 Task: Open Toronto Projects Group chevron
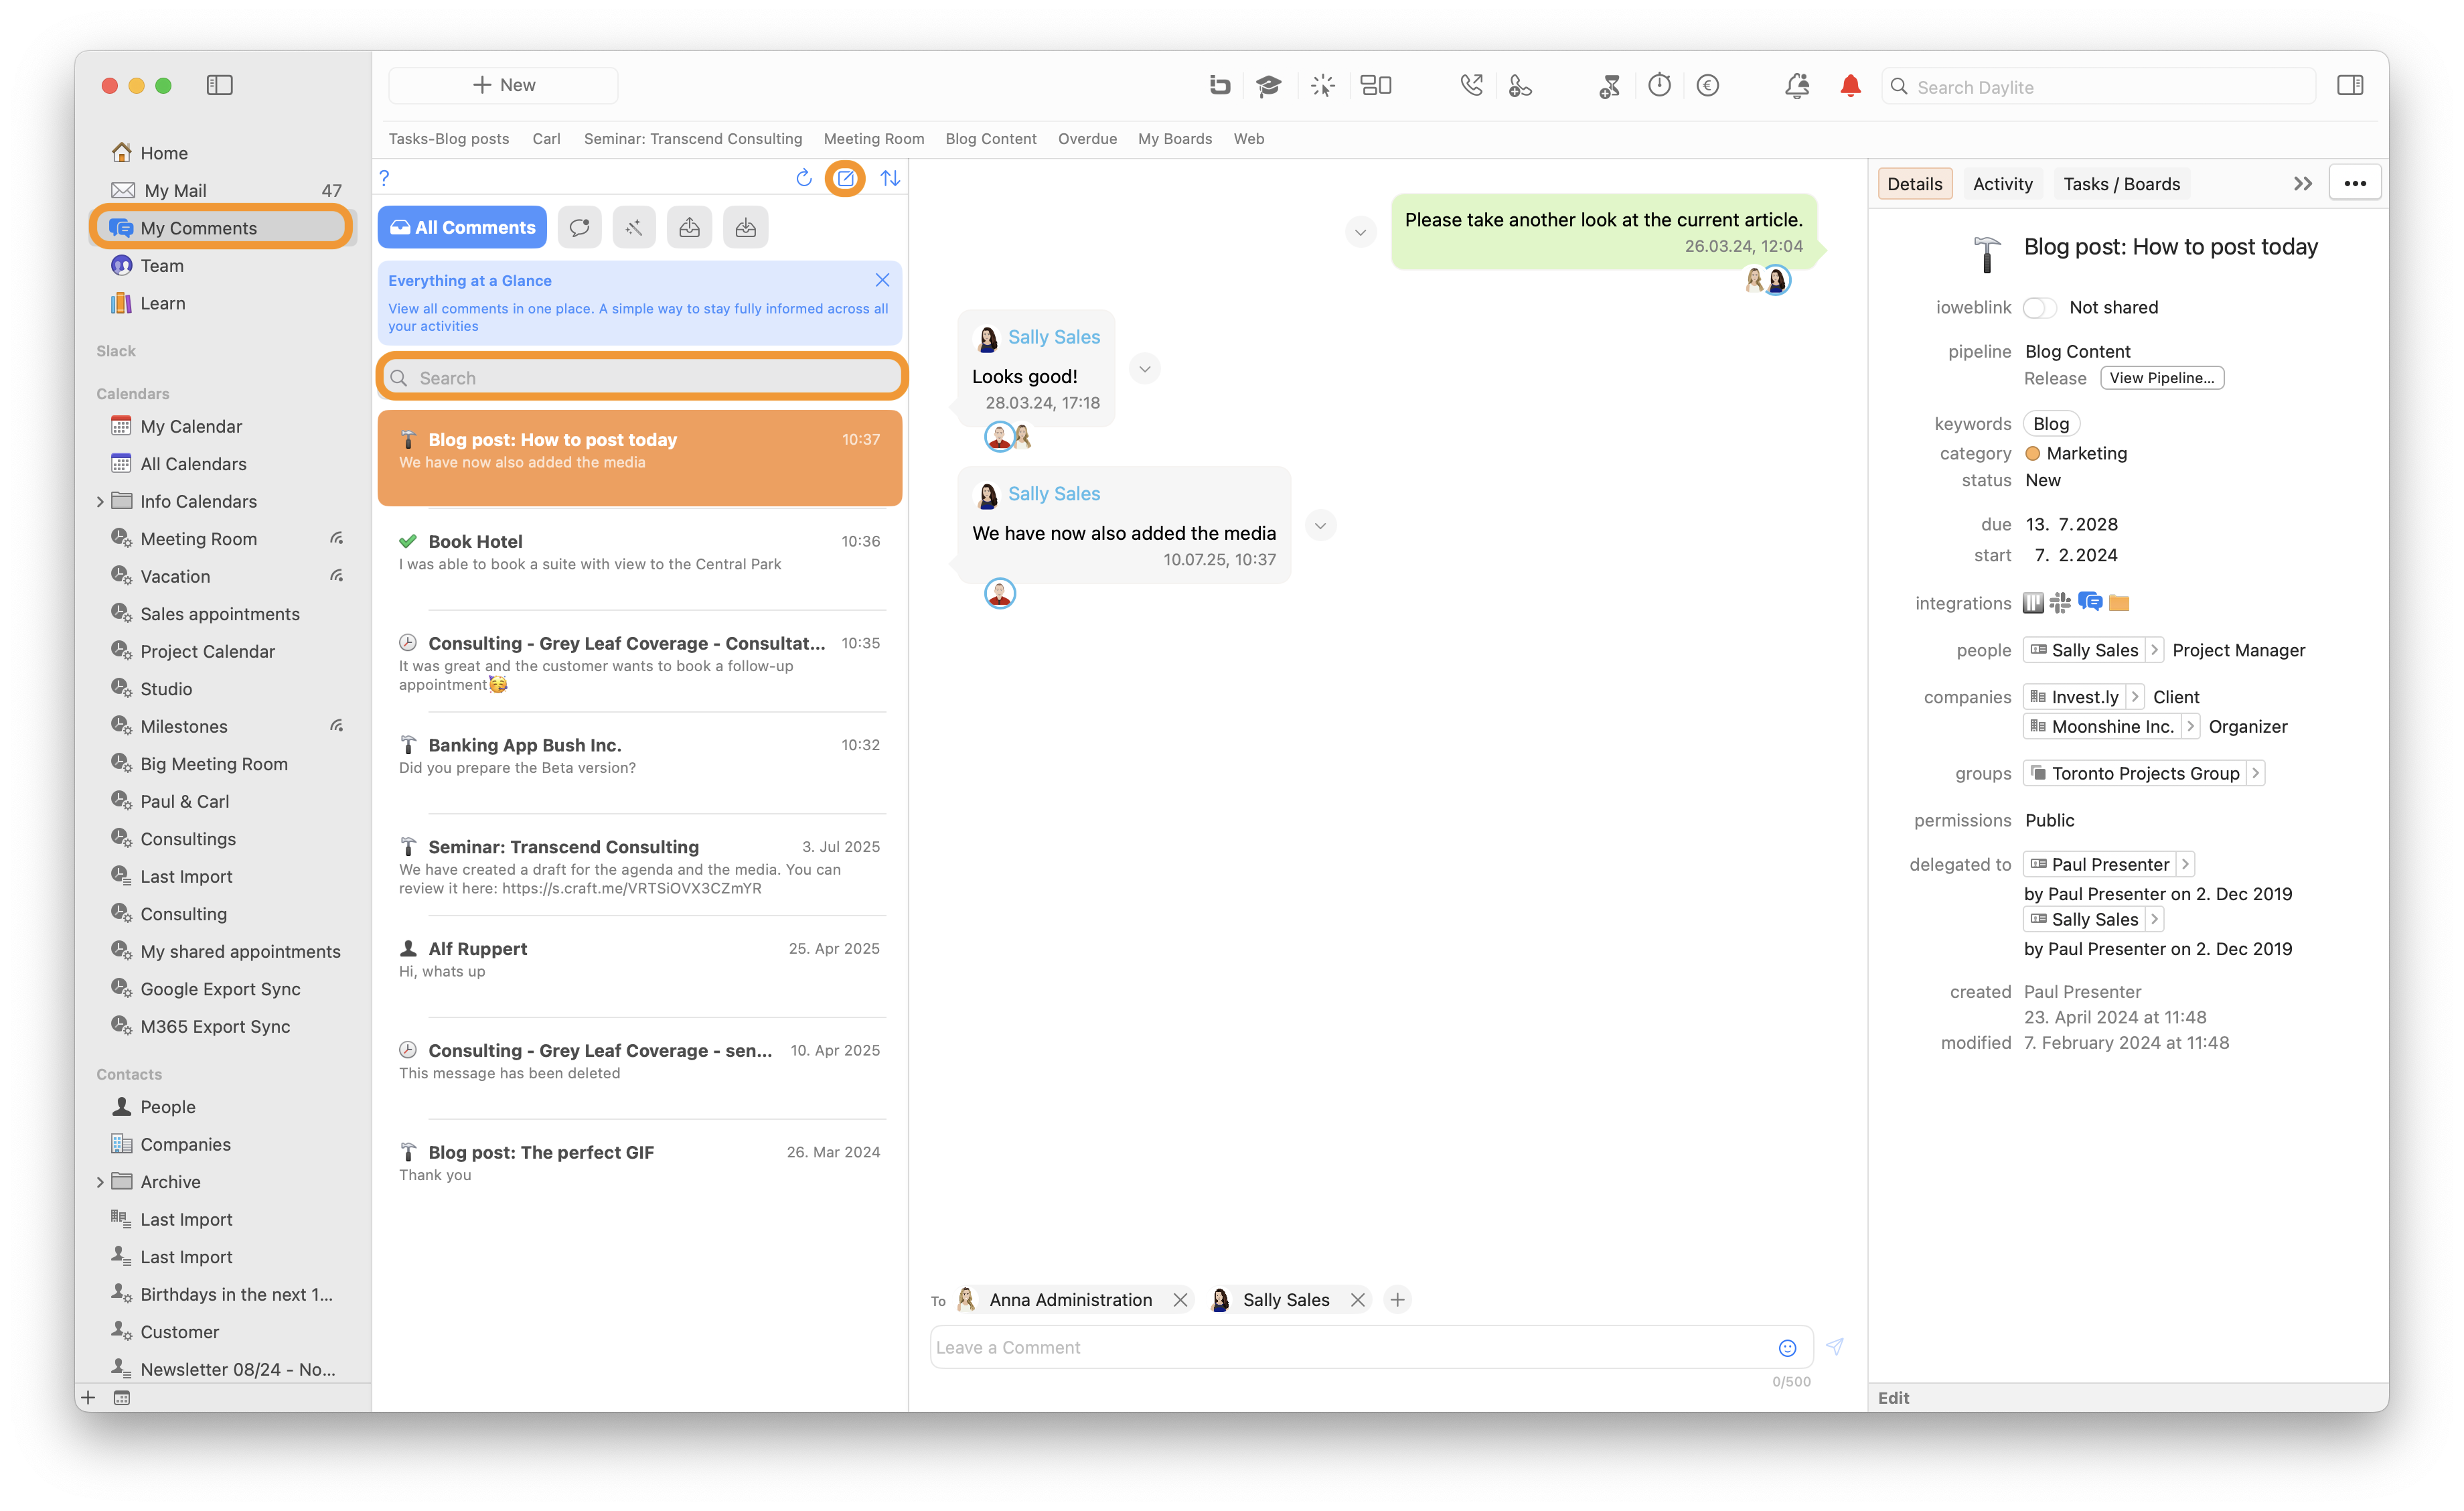coord(2255,773)
